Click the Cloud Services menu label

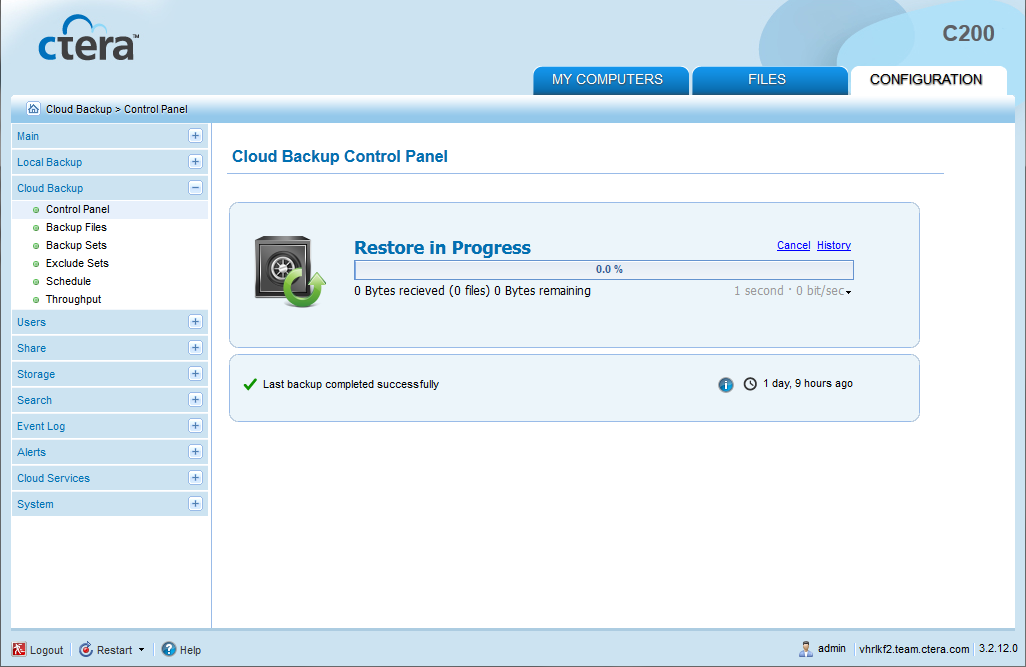(54, 478)
